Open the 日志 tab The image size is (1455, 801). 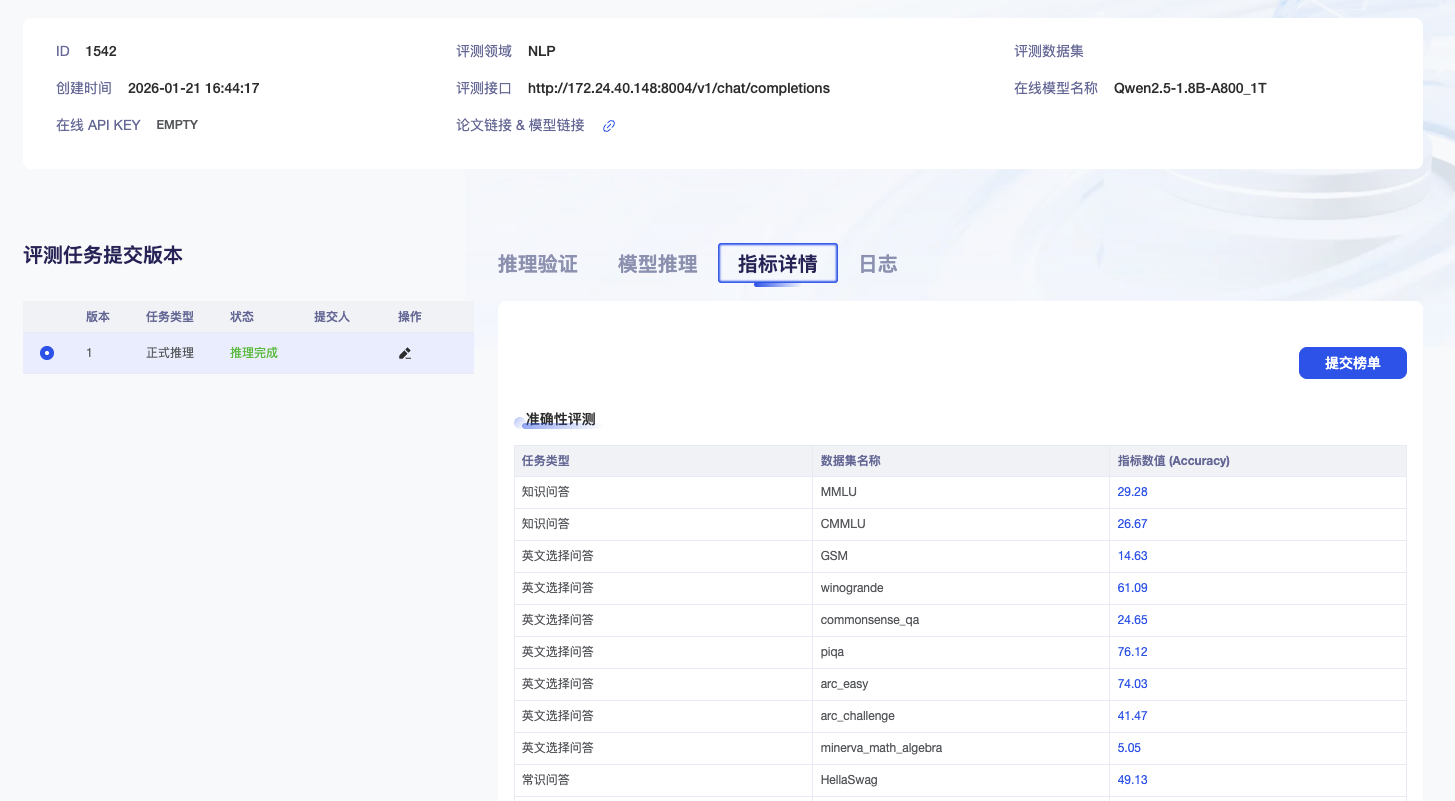877,263
